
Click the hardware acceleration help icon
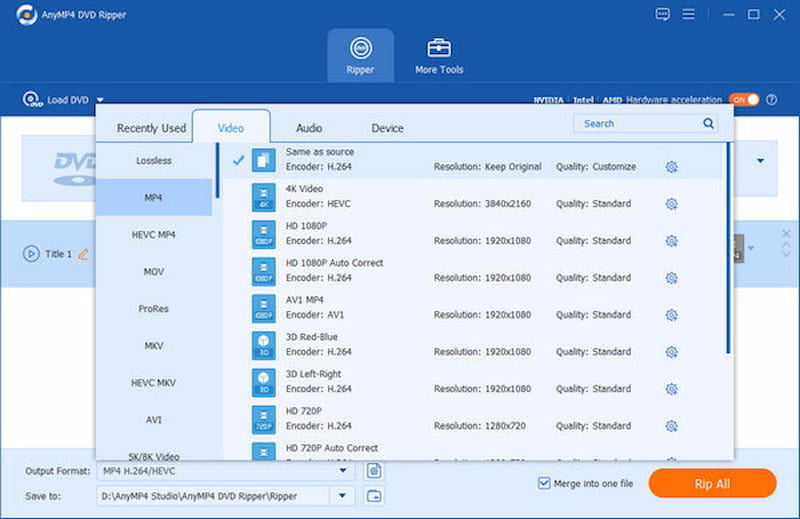pyautogui.click(x=771, y=100)
